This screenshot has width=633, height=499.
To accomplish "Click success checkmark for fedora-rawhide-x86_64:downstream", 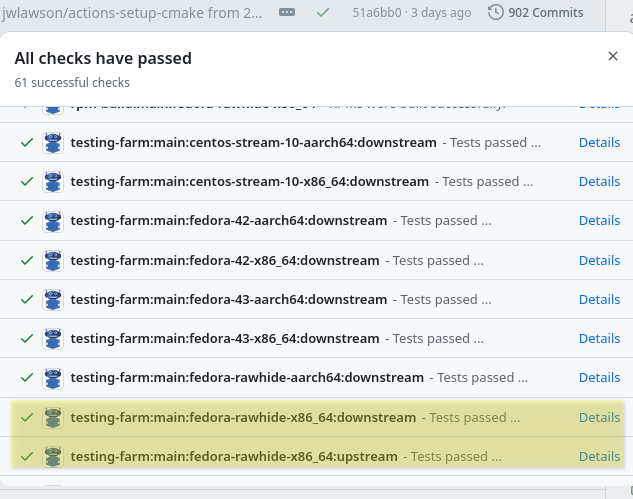I will [x=27, y=417].
